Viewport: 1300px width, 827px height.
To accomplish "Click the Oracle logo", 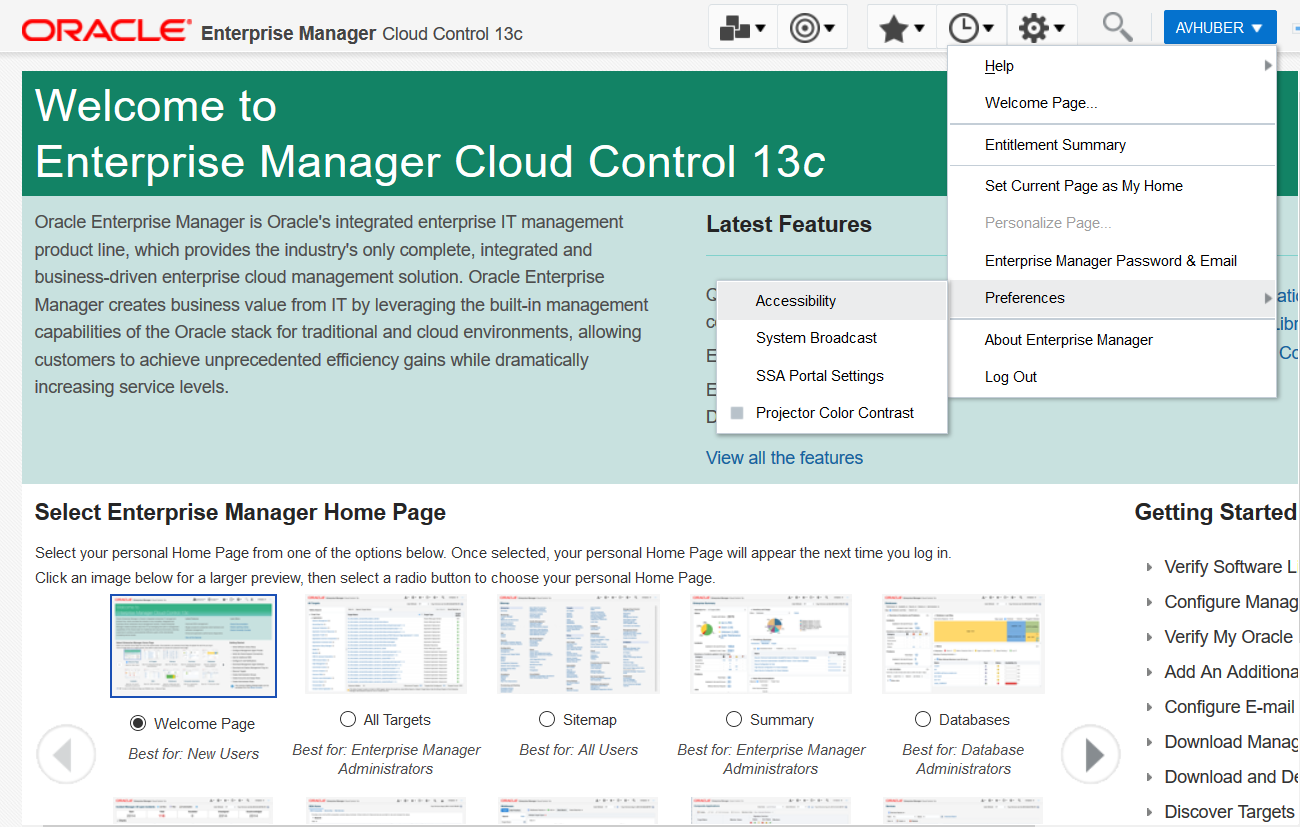I will [x=106, y=31].
